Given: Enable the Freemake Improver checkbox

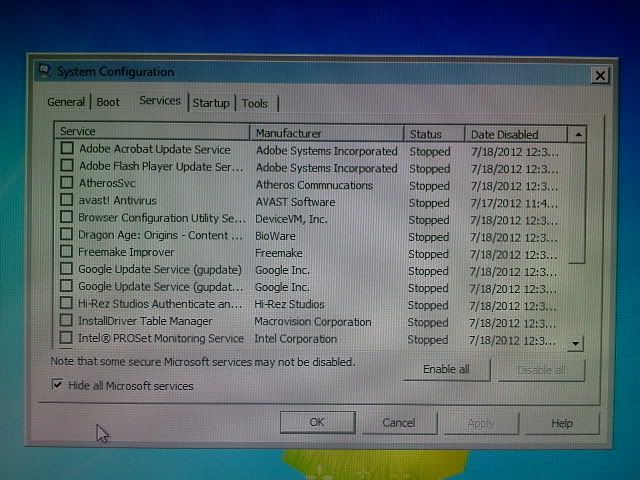Looking at the screenshot, I should [x=67, y=251].
